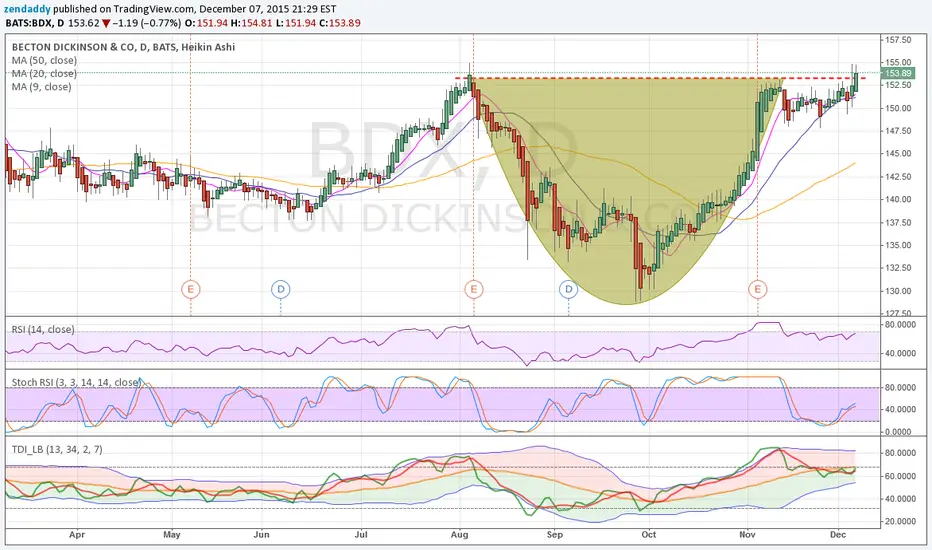
Task: Click the Sep label on time axis
Action: (555, 535)
